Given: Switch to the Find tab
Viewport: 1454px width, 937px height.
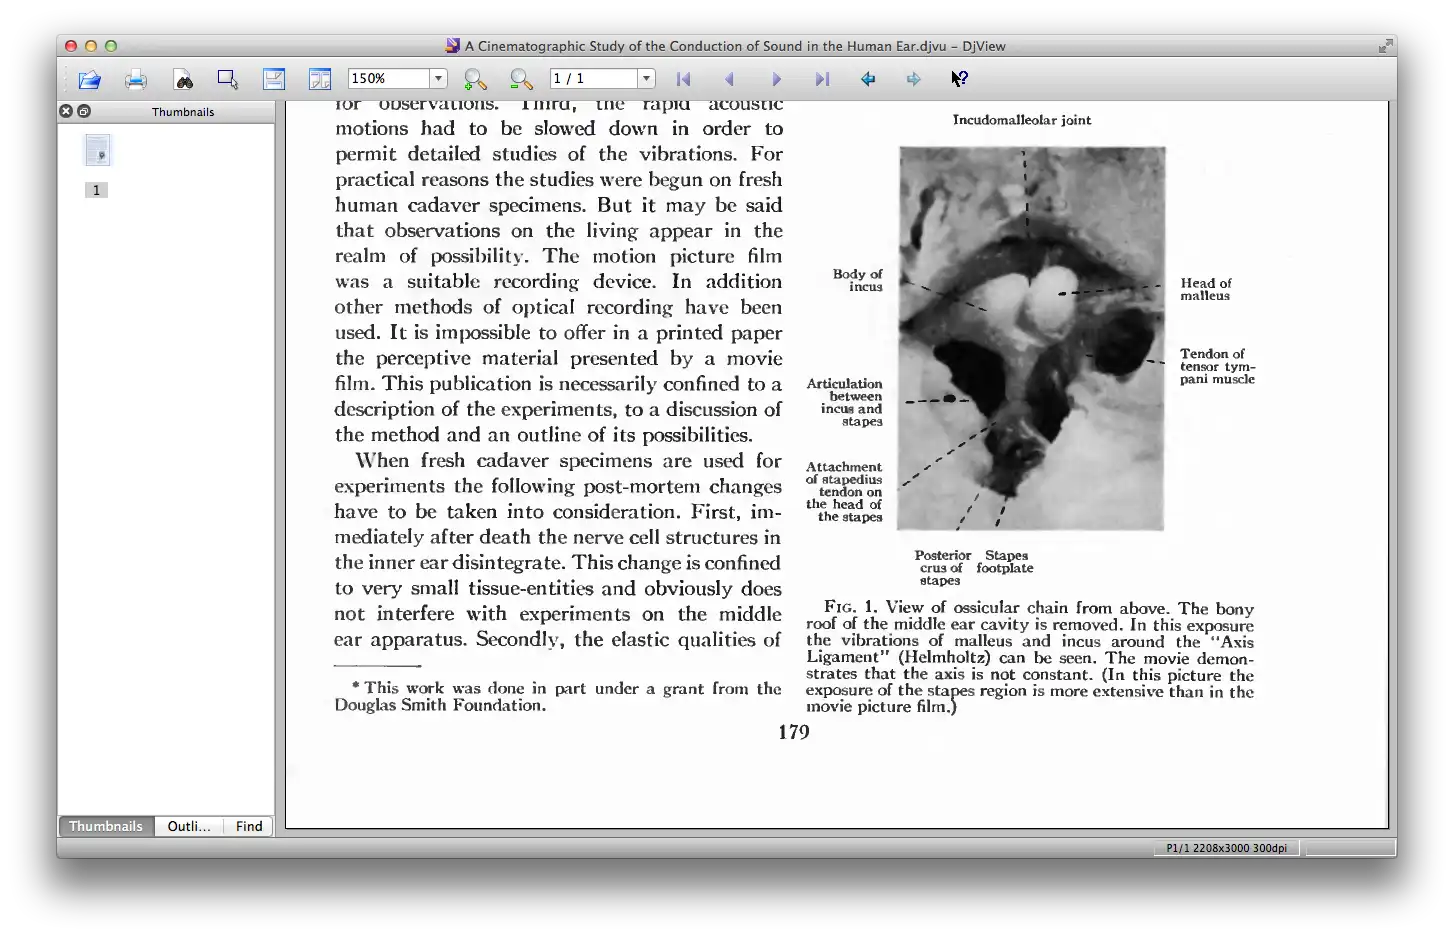Looking at the screenshot, I should [x=249, y=826].
